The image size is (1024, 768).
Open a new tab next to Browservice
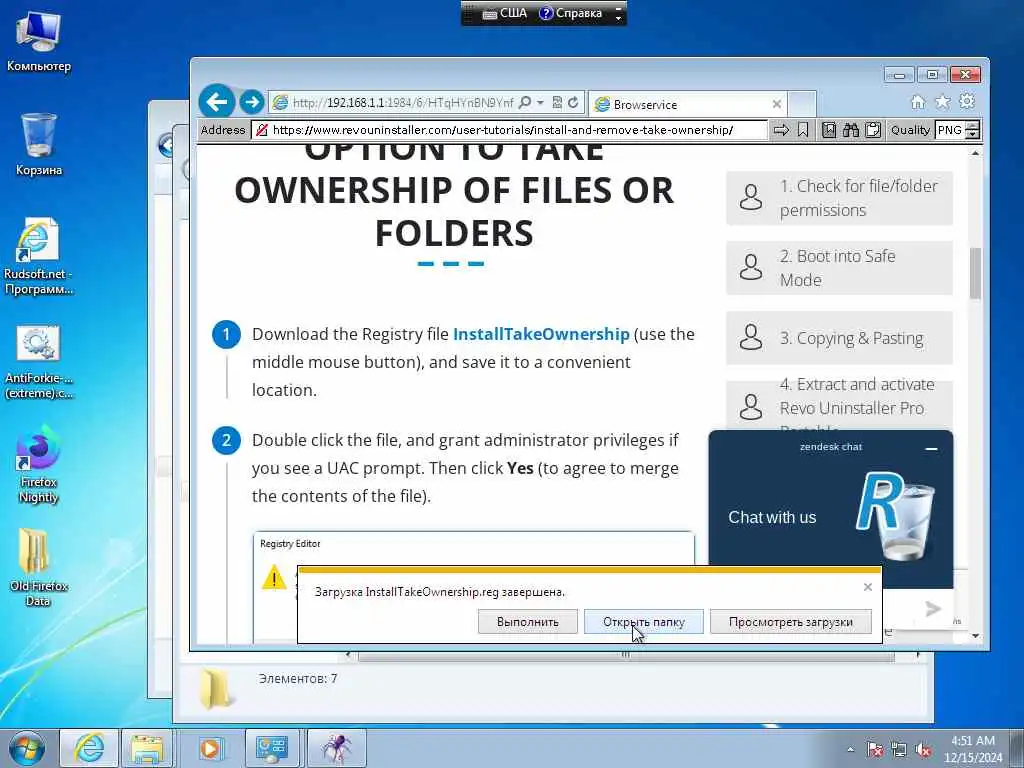pyautogui.click(x=802, y=104)
